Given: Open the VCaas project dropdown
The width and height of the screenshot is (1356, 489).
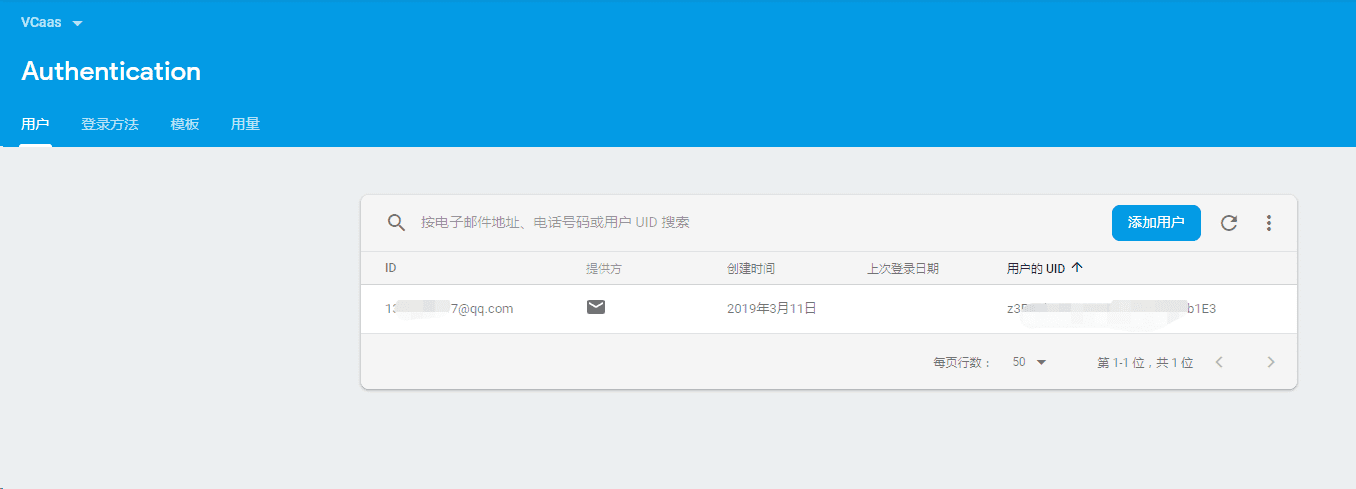Looking at the screenshot, I should [51, 23].
